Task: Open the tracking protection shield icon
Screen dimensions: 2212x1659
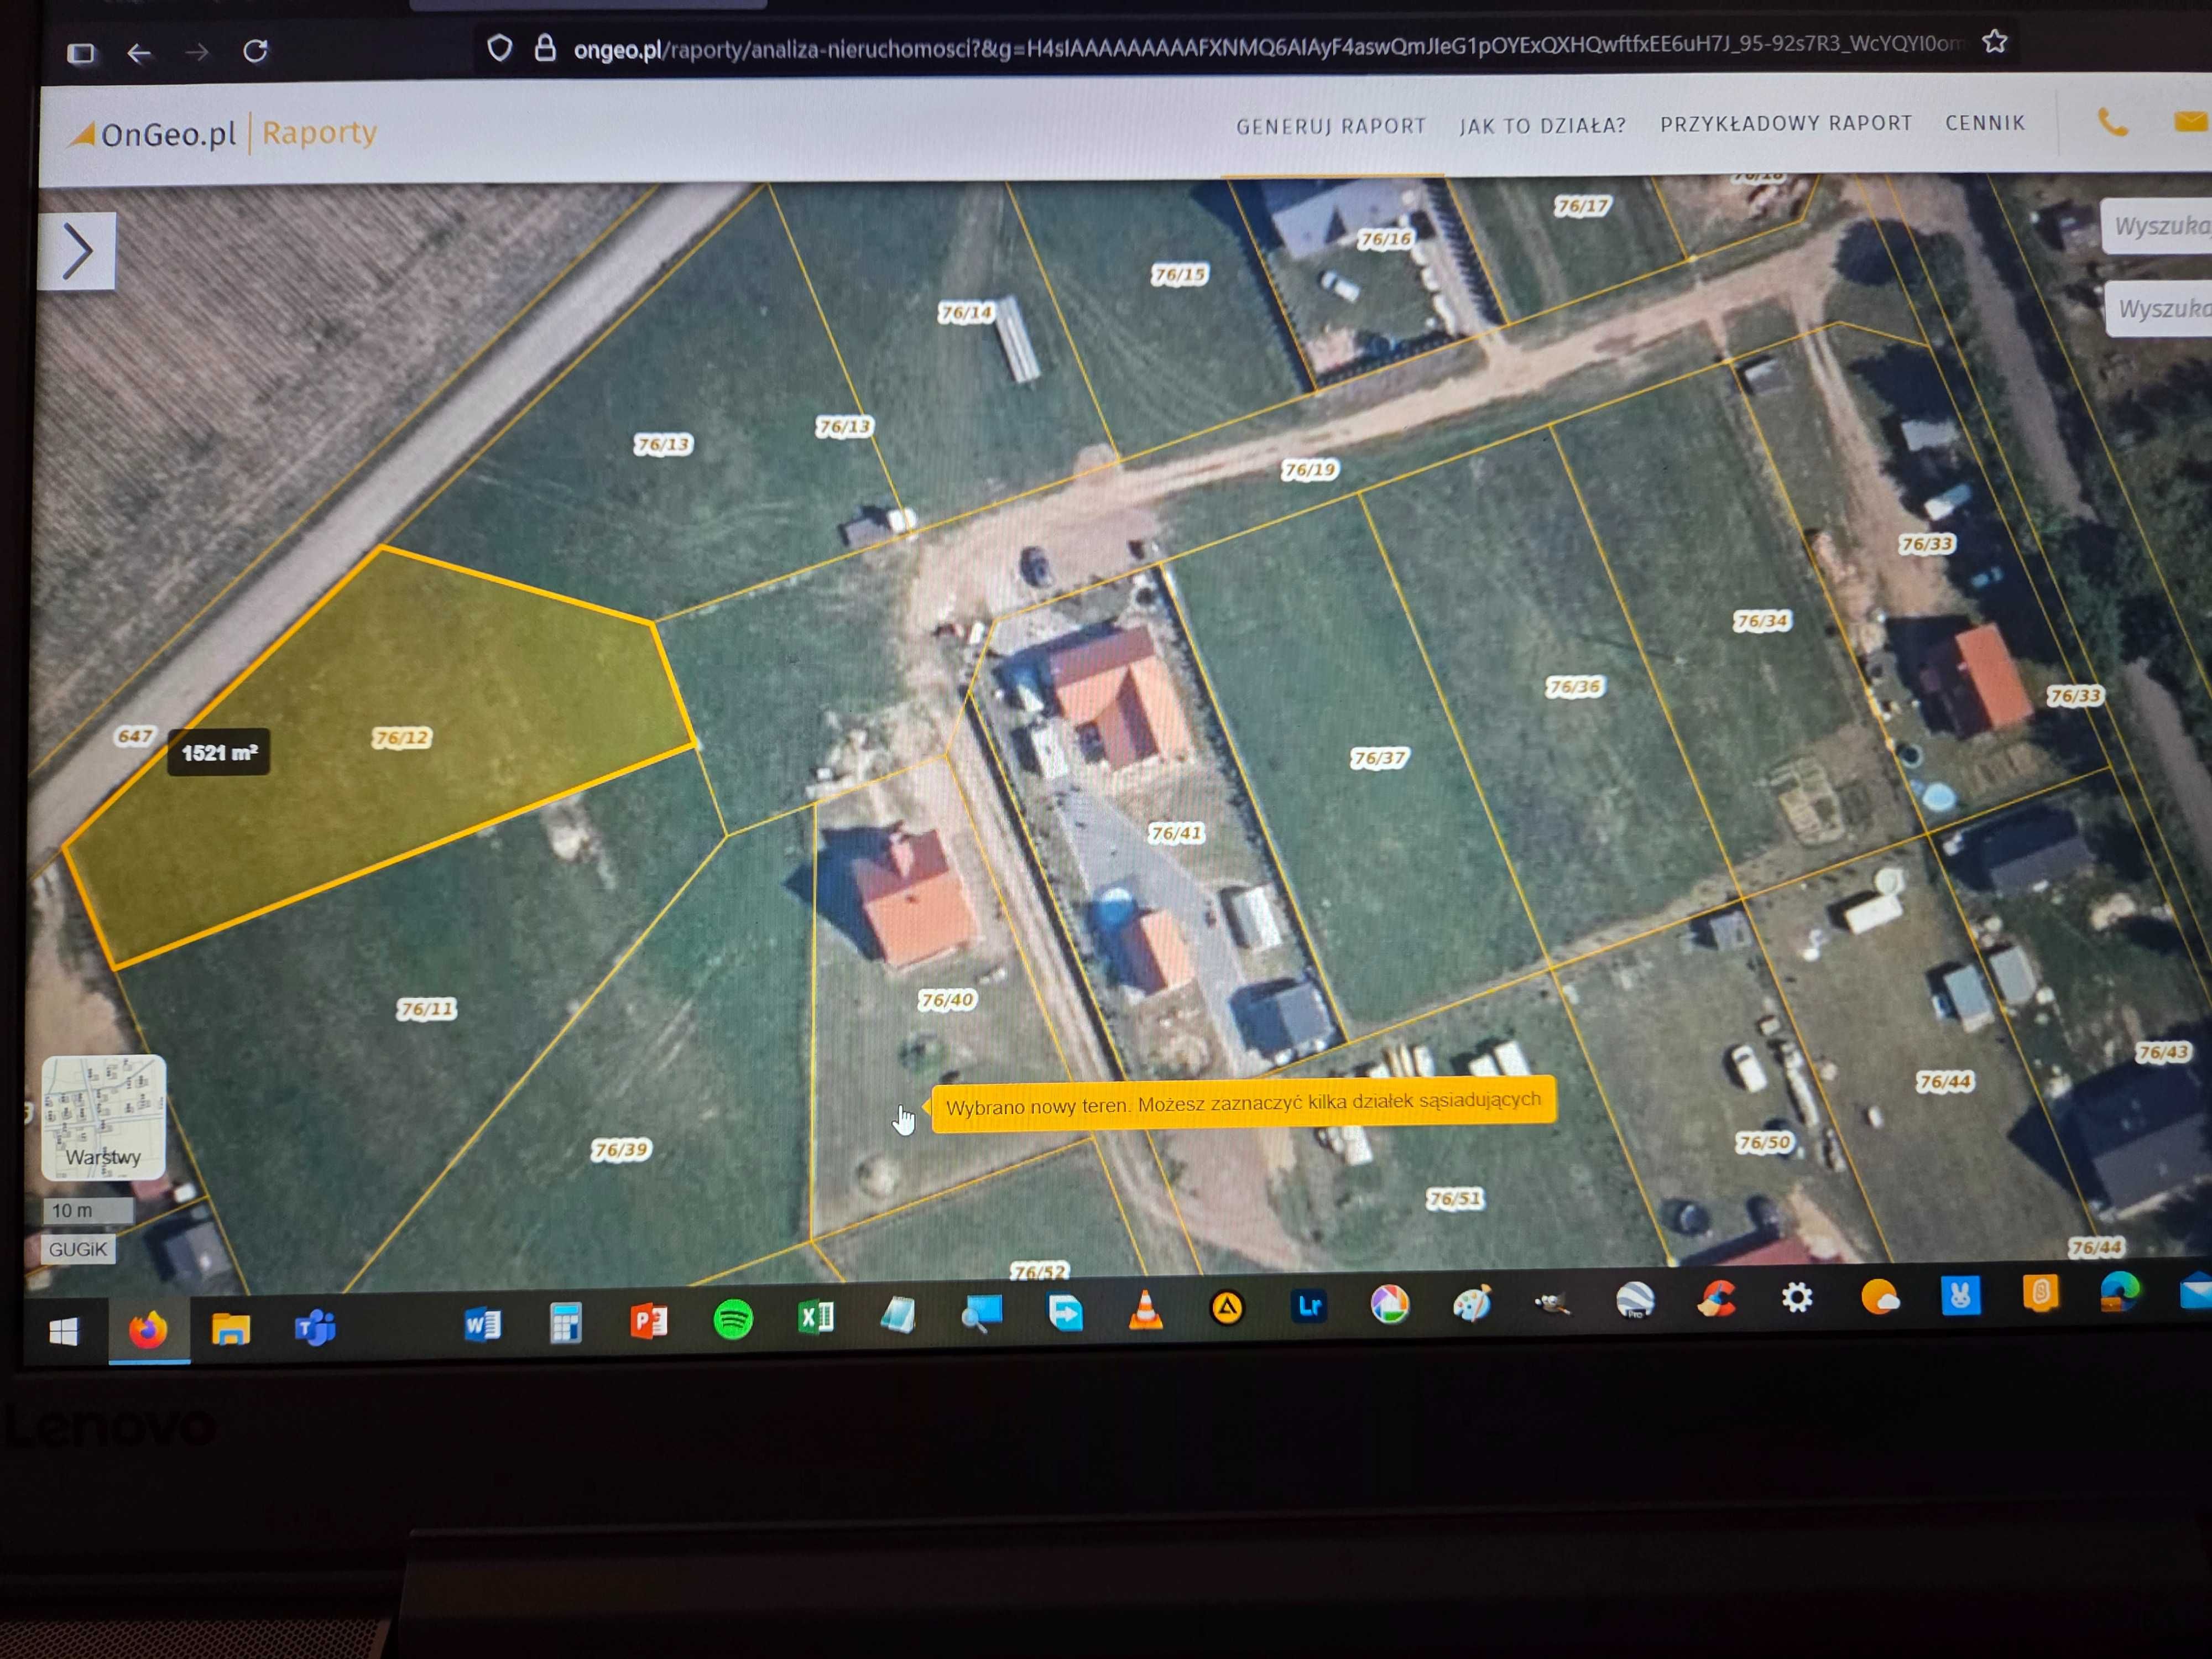Action: click(499, 47)
